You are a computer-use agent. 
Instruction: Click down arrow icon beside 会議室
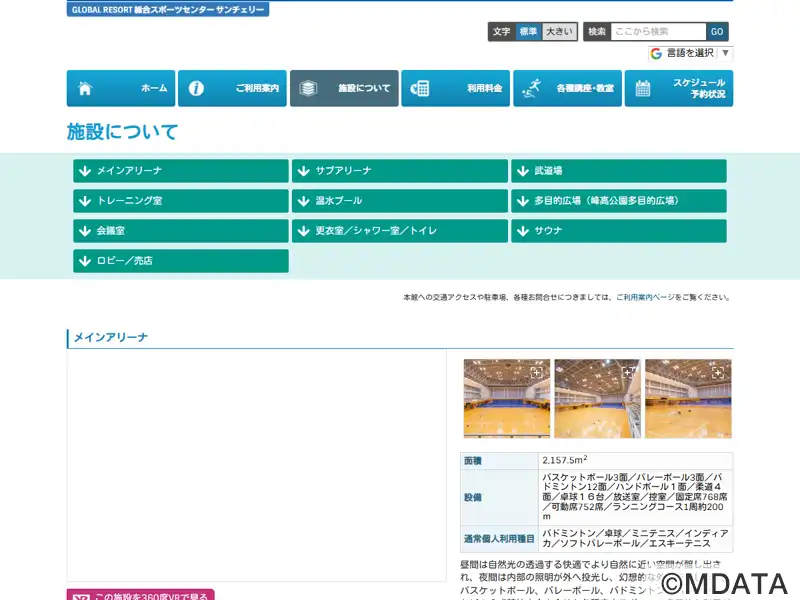click(x=85, y=231)
